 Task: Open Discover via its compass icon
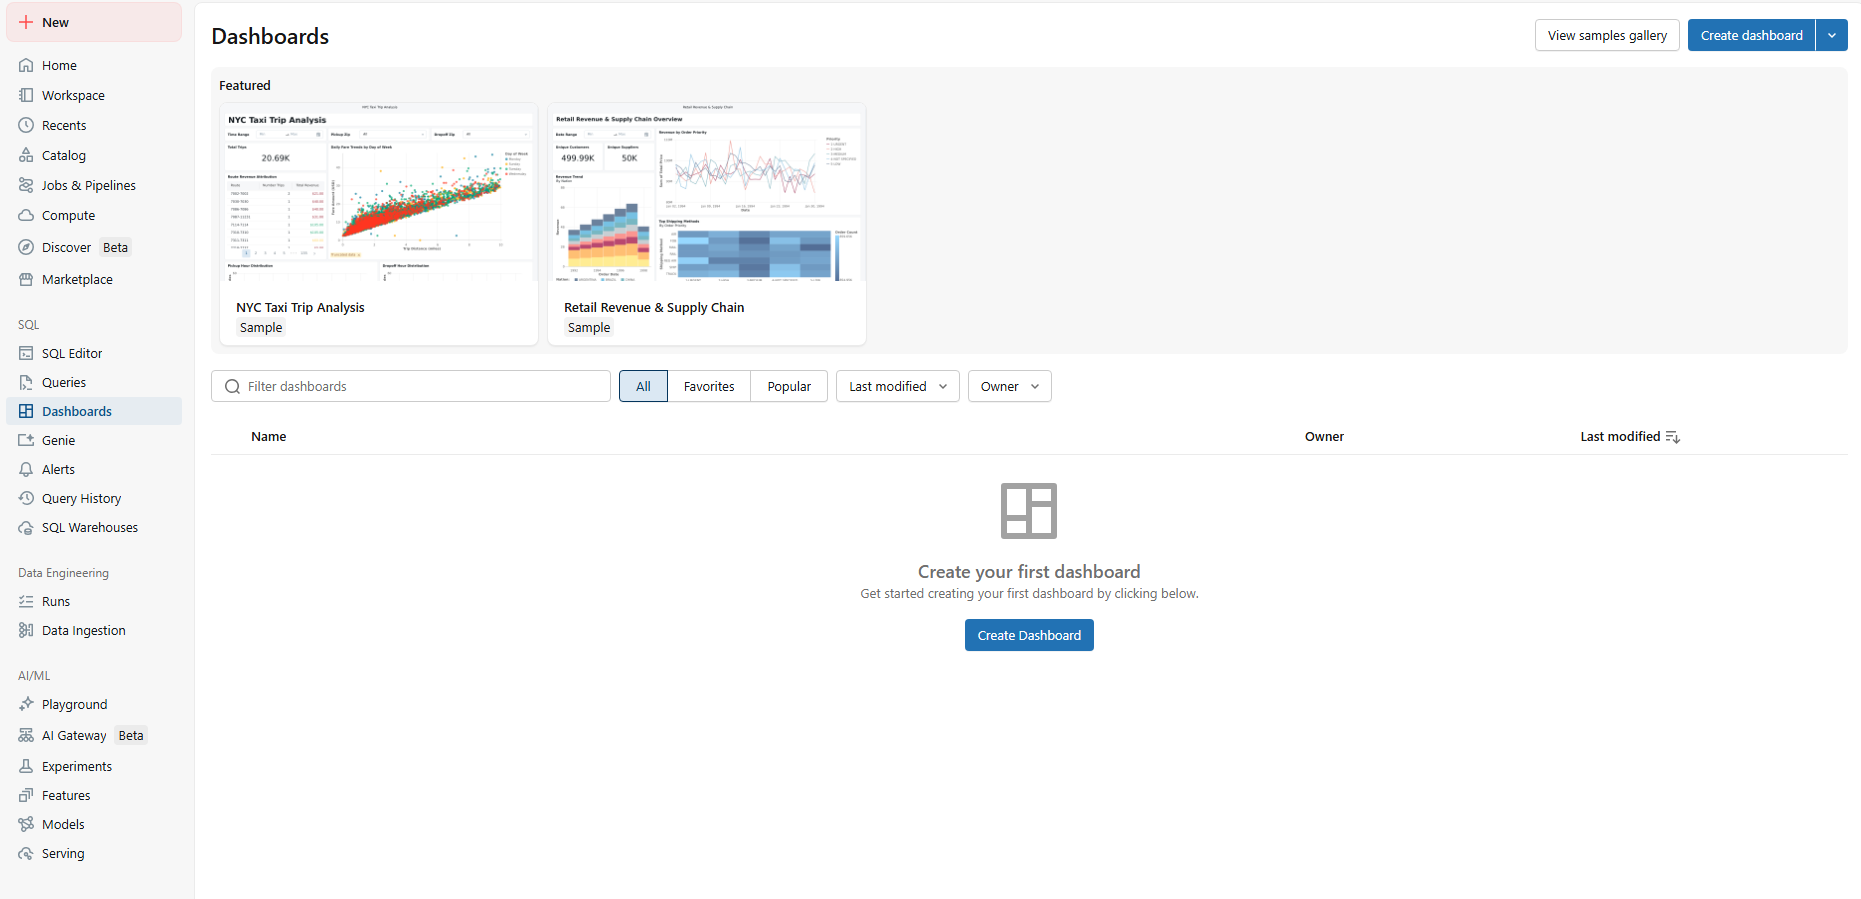click(26, 247)
